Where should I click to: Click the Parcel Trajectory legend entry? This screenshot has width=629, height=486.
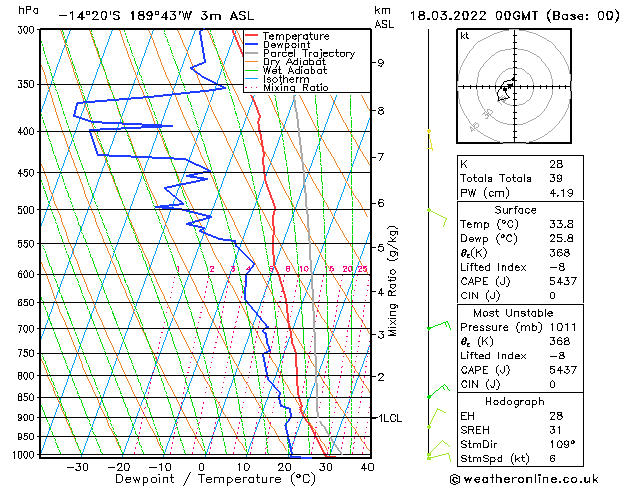(309, 53)
